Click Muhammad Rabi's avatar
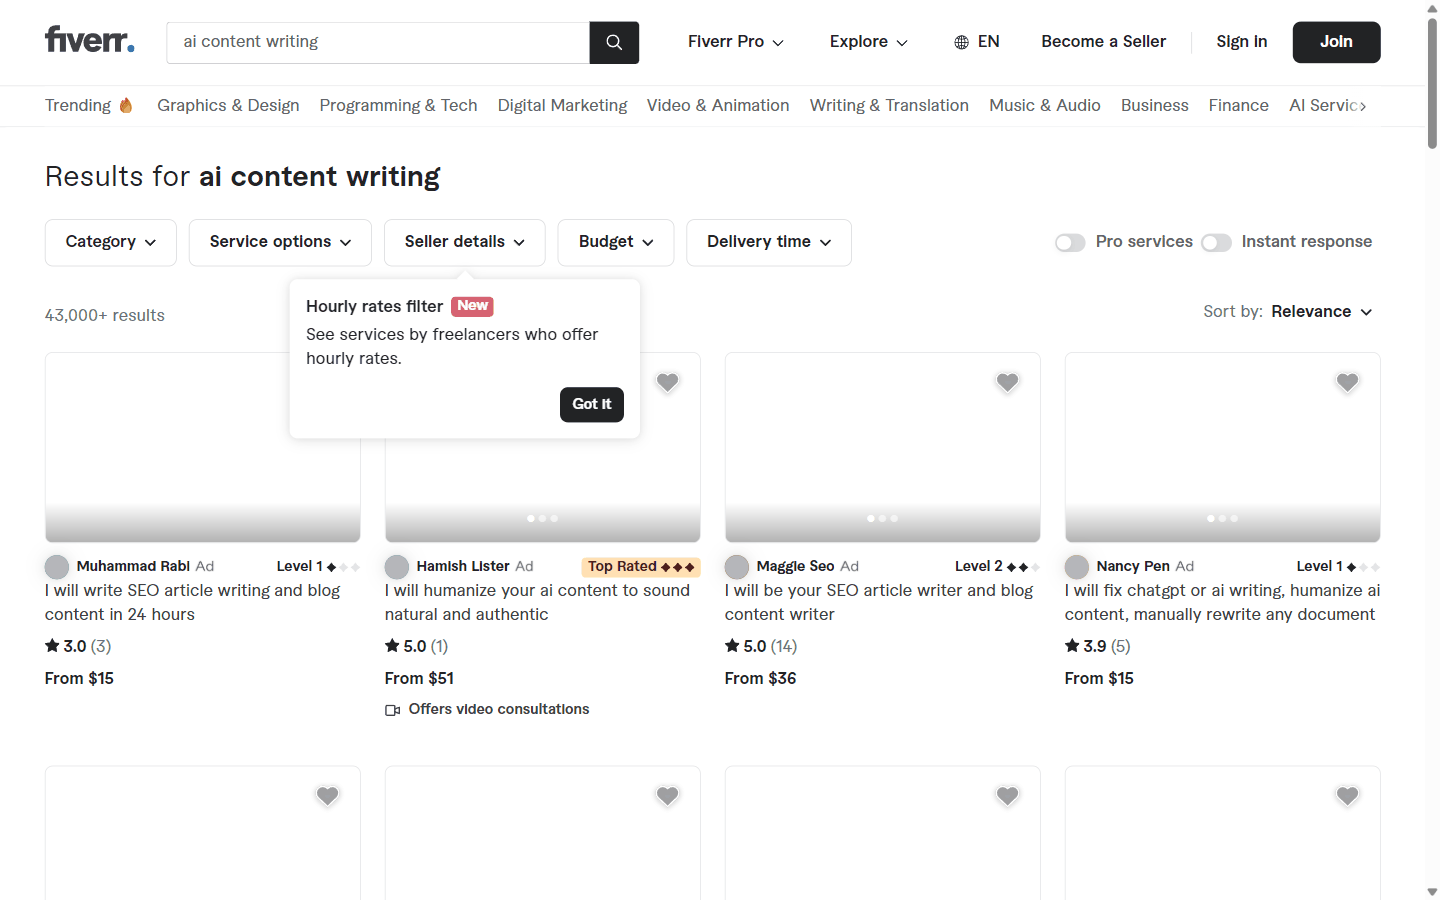Image resolution: width=1440 pixels, height=900 pixels. click(x=57, y=567)
